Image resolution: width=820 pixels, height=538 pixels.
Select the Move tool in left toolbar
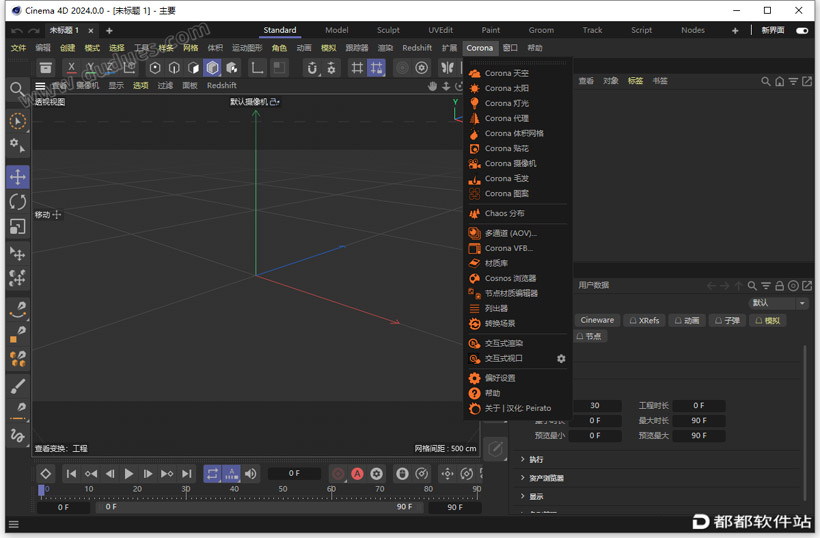pyautogui.click(x=18, y=177)
